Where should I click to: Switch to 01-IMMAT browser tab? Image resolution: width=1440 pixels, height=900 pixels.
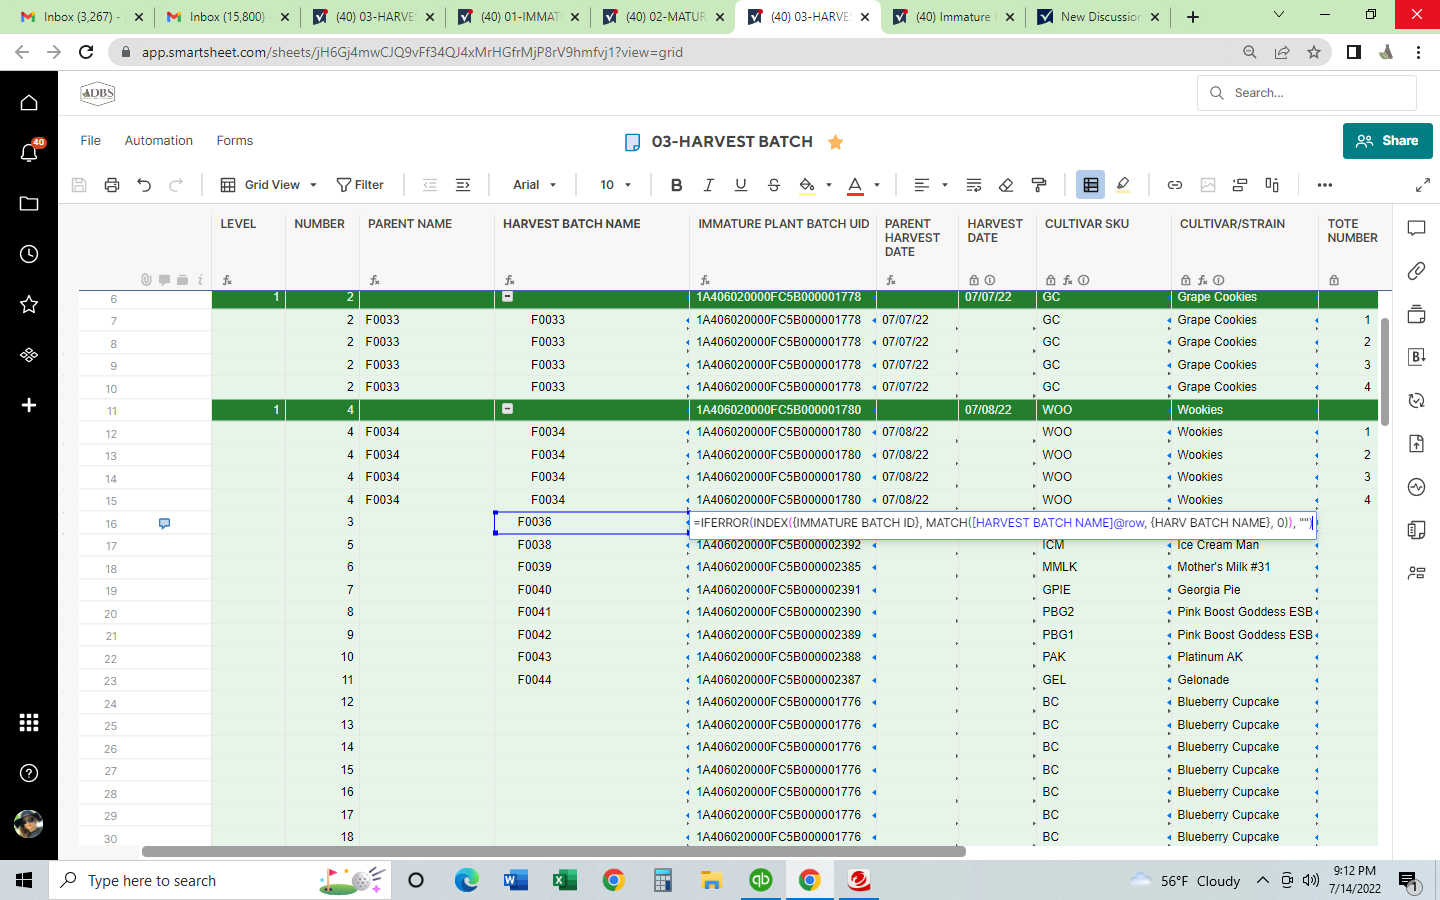(x=520, y=17)
